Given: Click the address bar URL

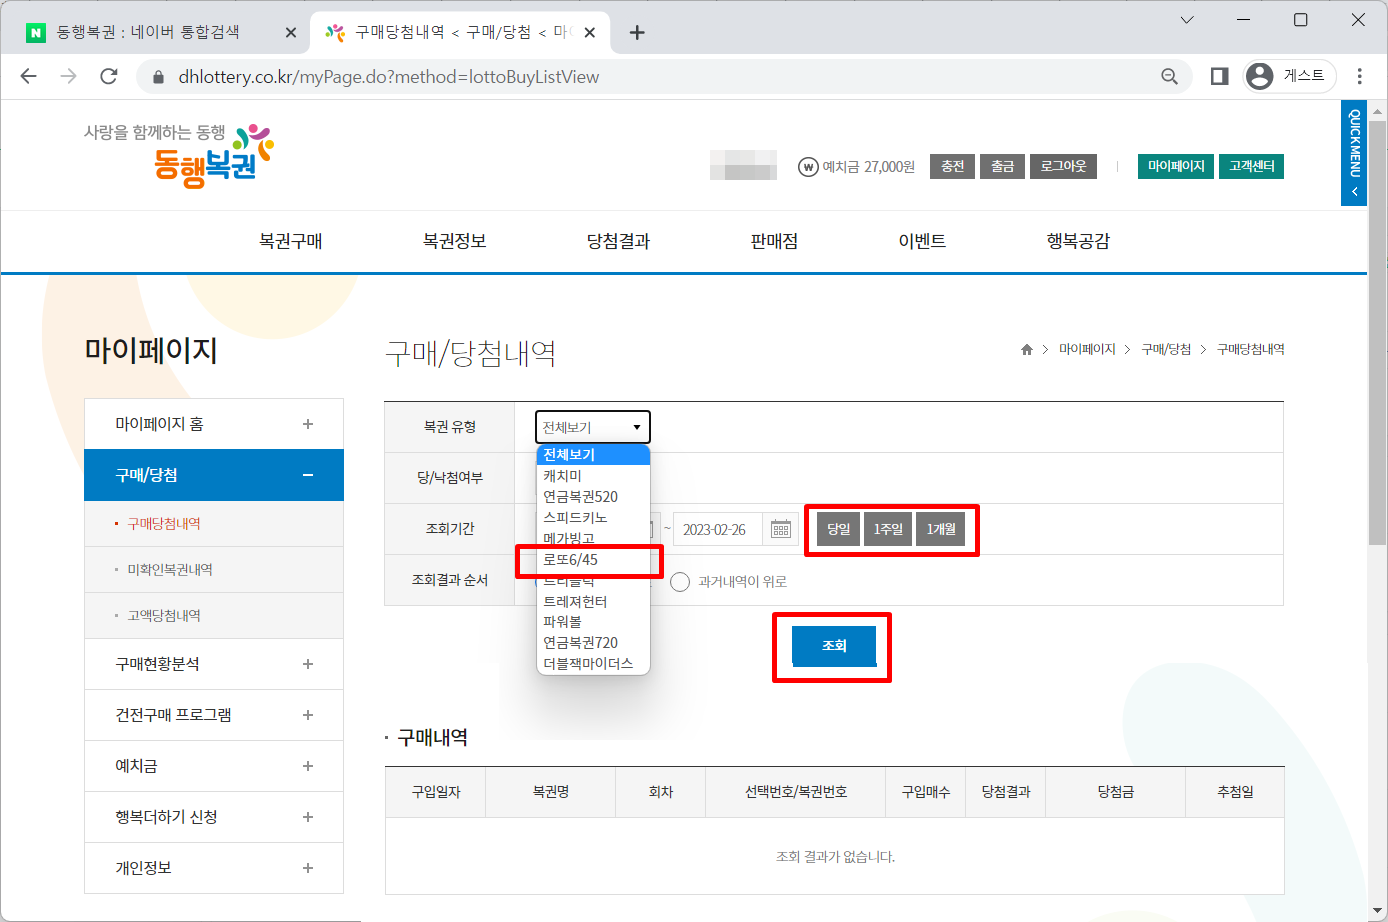Looking at the screenshot, I should click(x=389, y=77).
